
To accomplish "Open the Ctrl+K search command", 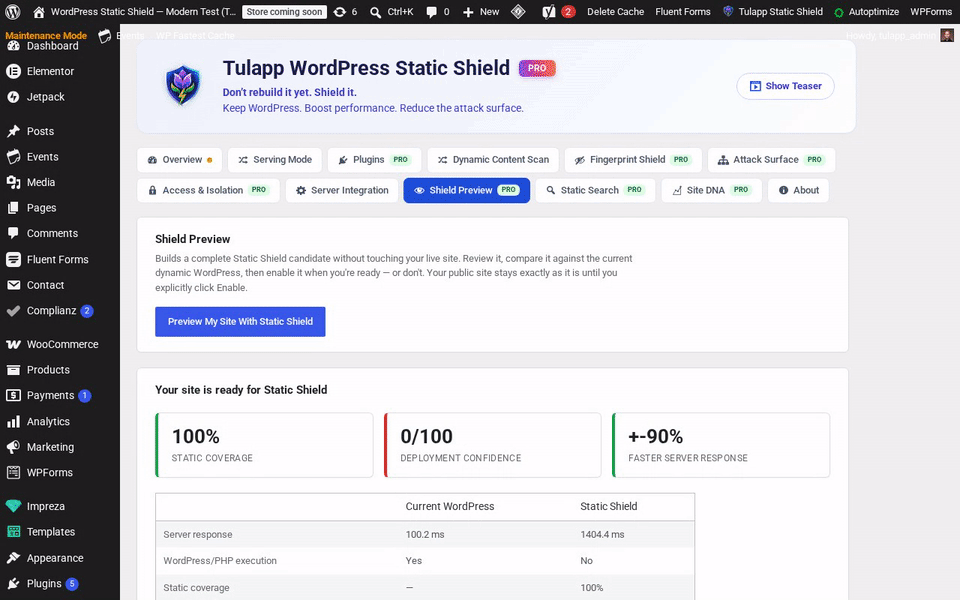I will tap(392, 12).
